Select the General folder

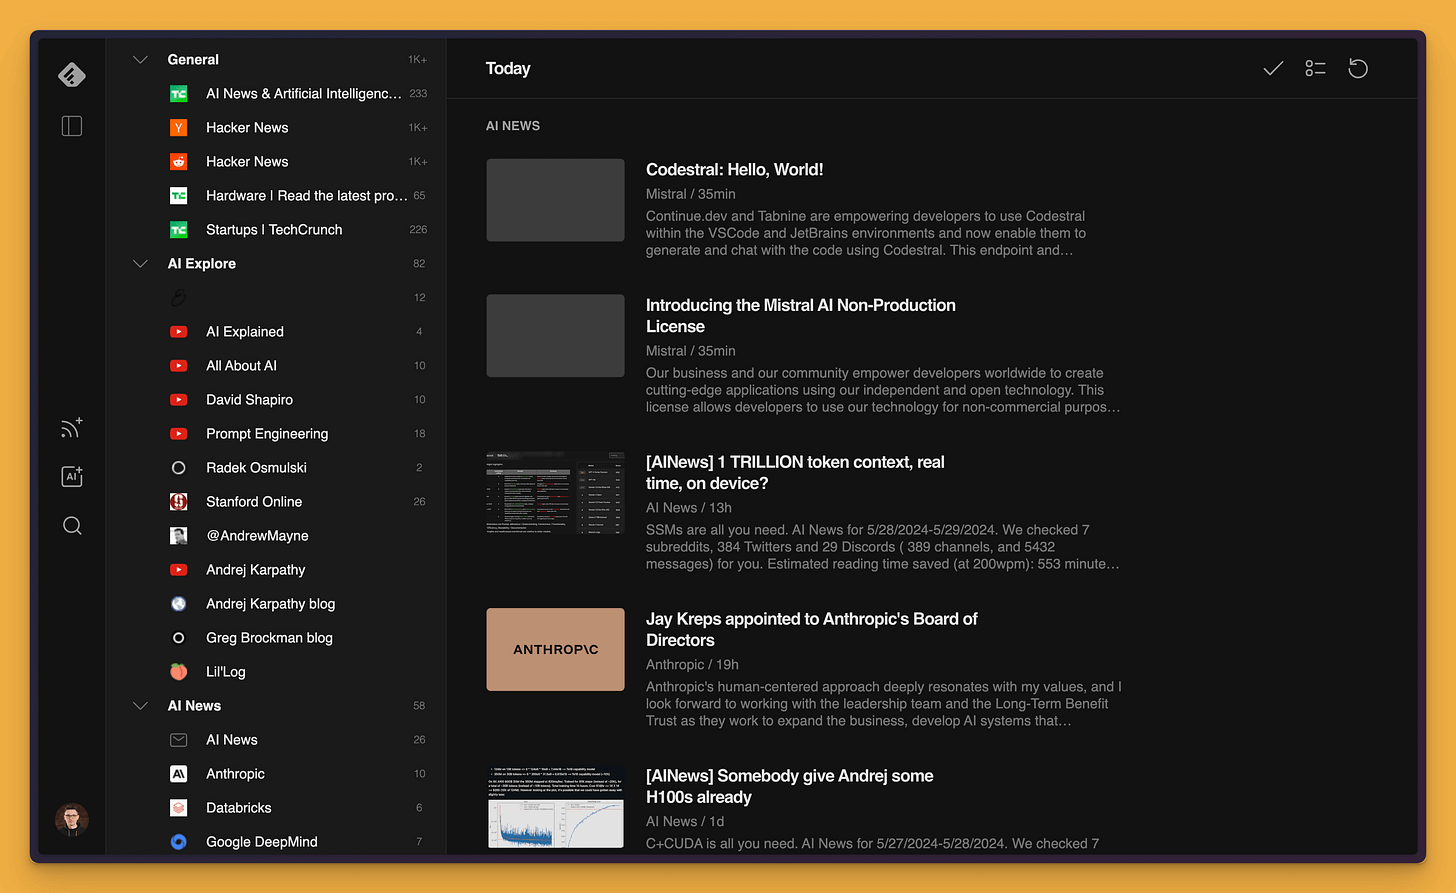pyautogui.click(x=193, y=60)
